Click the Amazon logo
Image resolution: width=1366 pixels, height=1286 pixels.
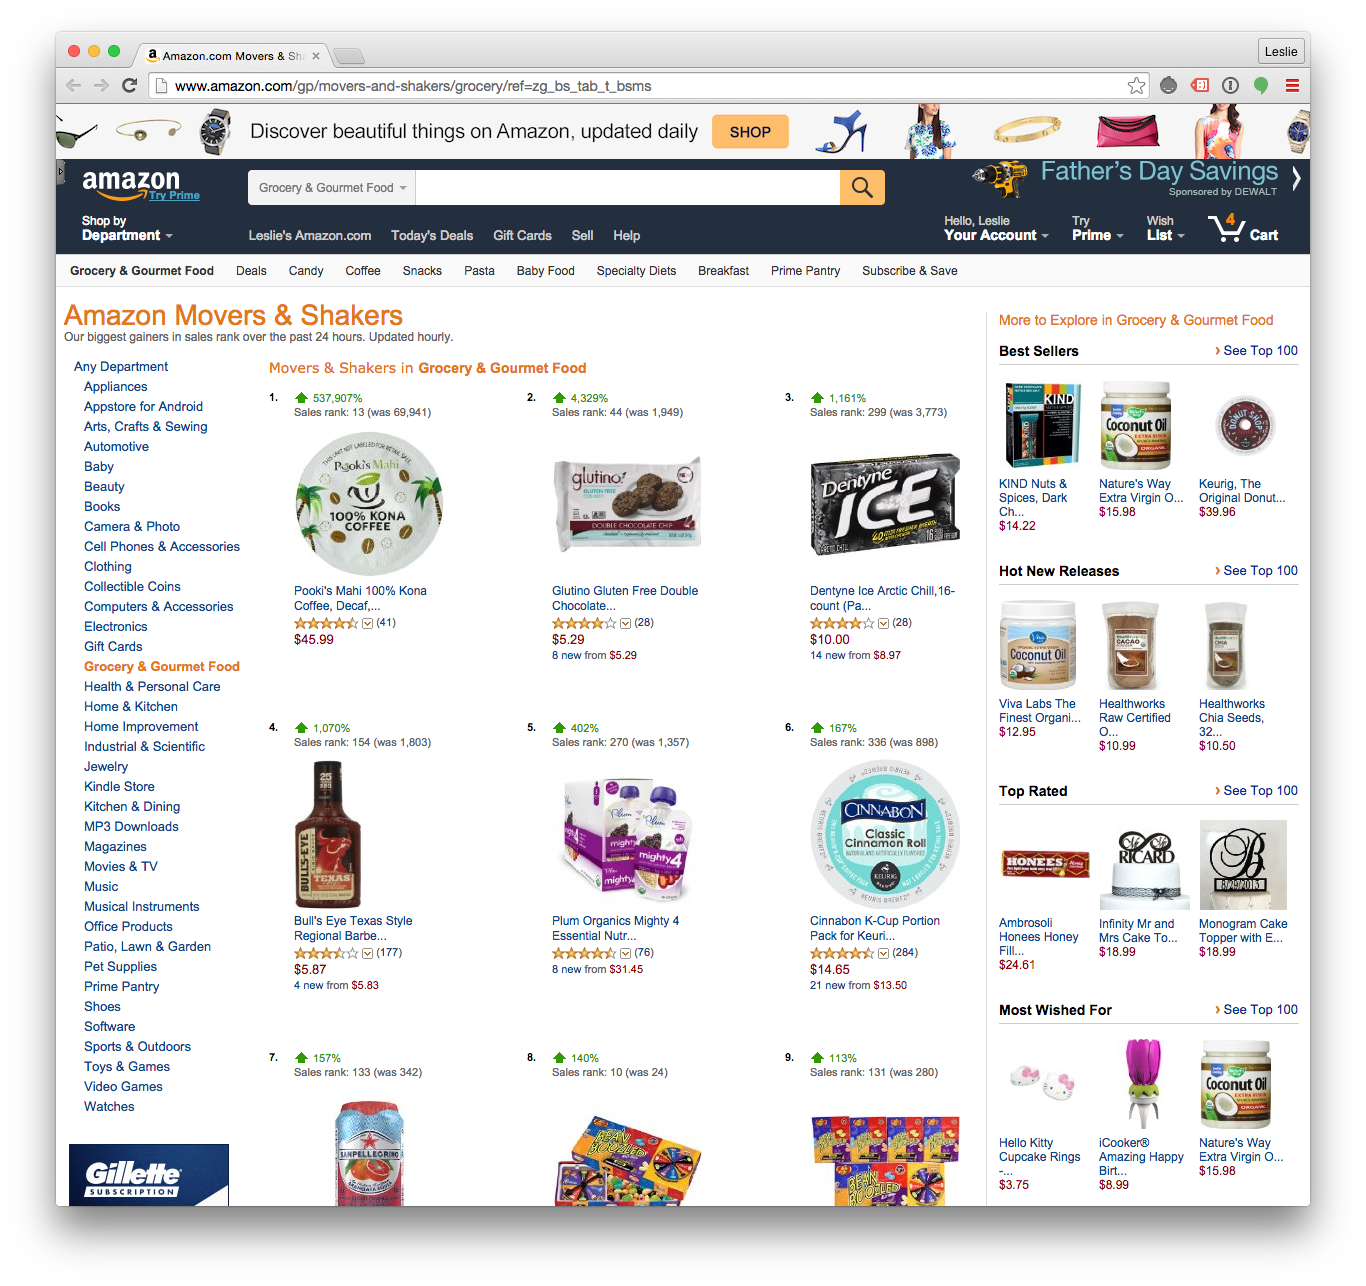tap(131, 183)
